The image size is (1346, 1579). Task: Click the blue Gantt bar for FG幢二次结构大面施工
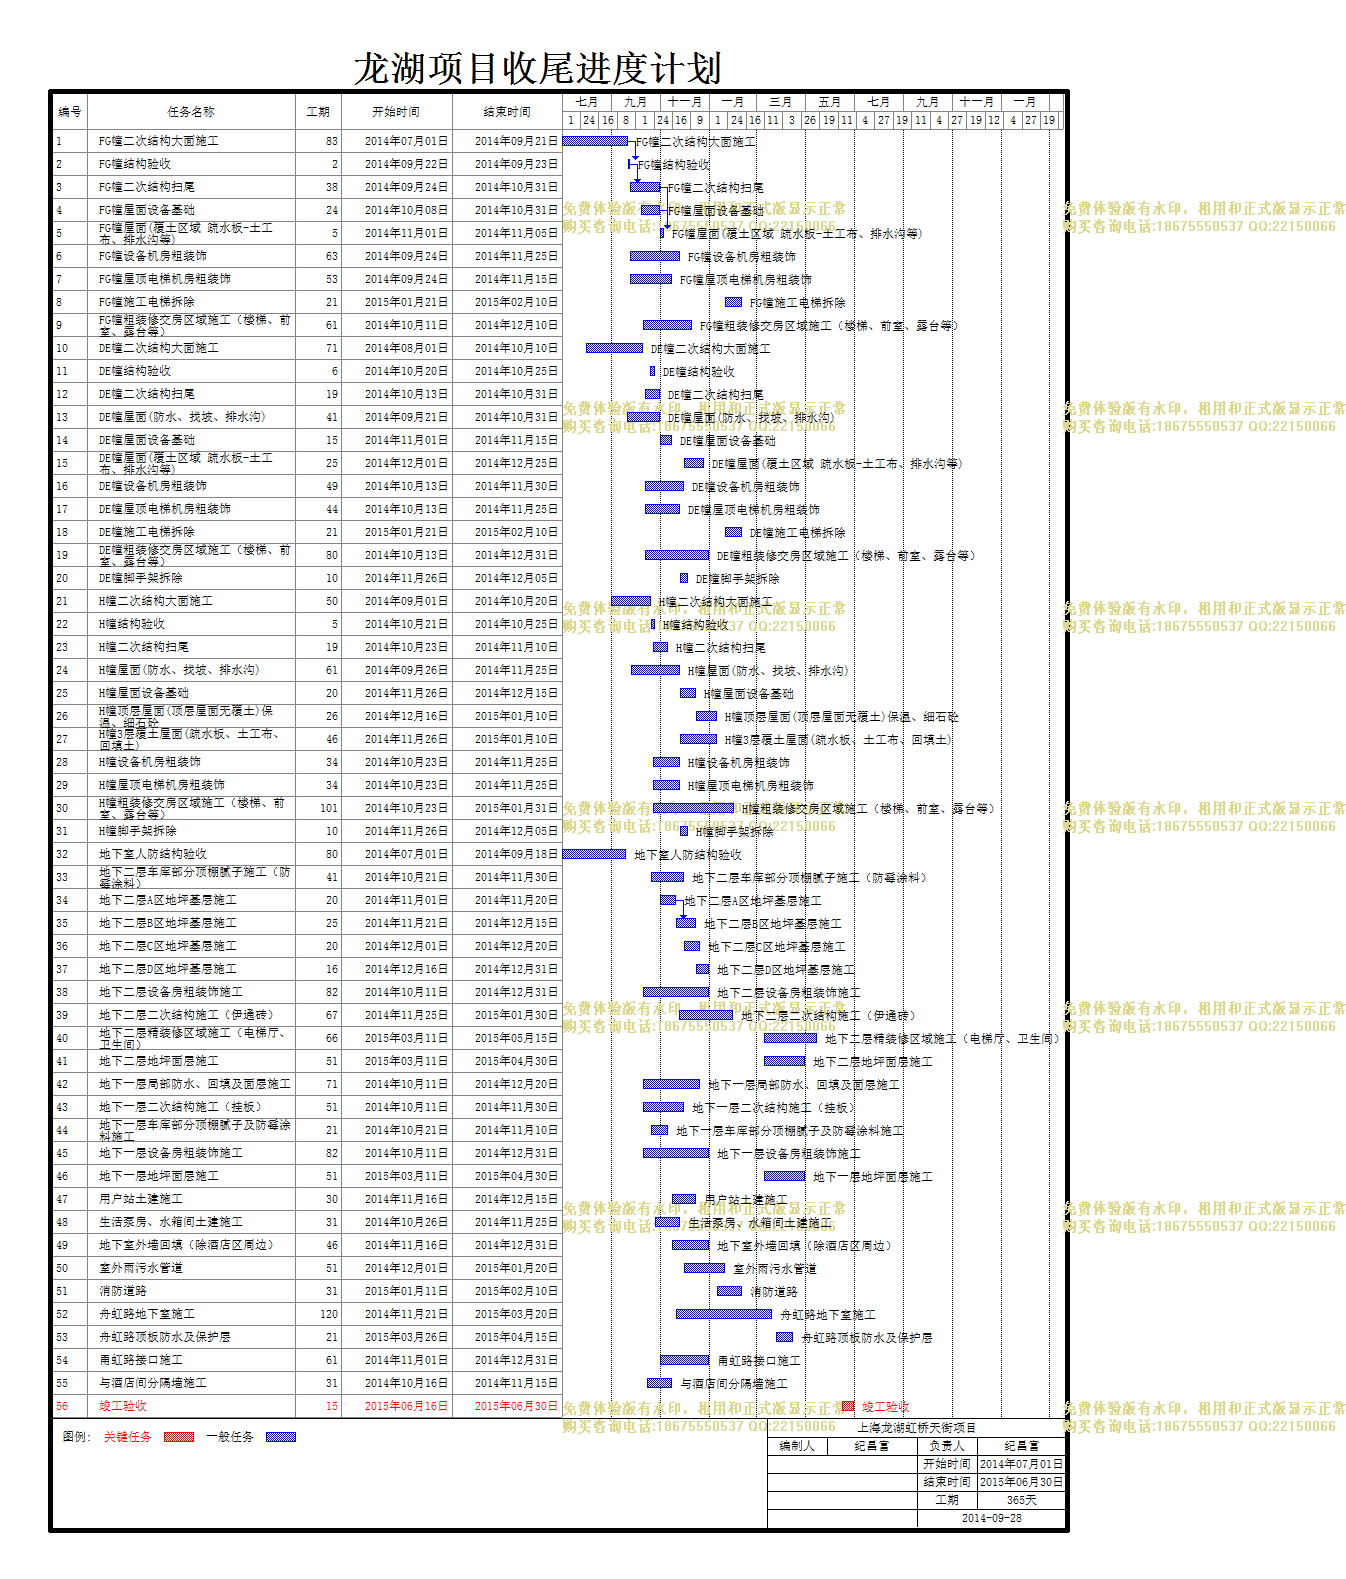coord(595,141)
